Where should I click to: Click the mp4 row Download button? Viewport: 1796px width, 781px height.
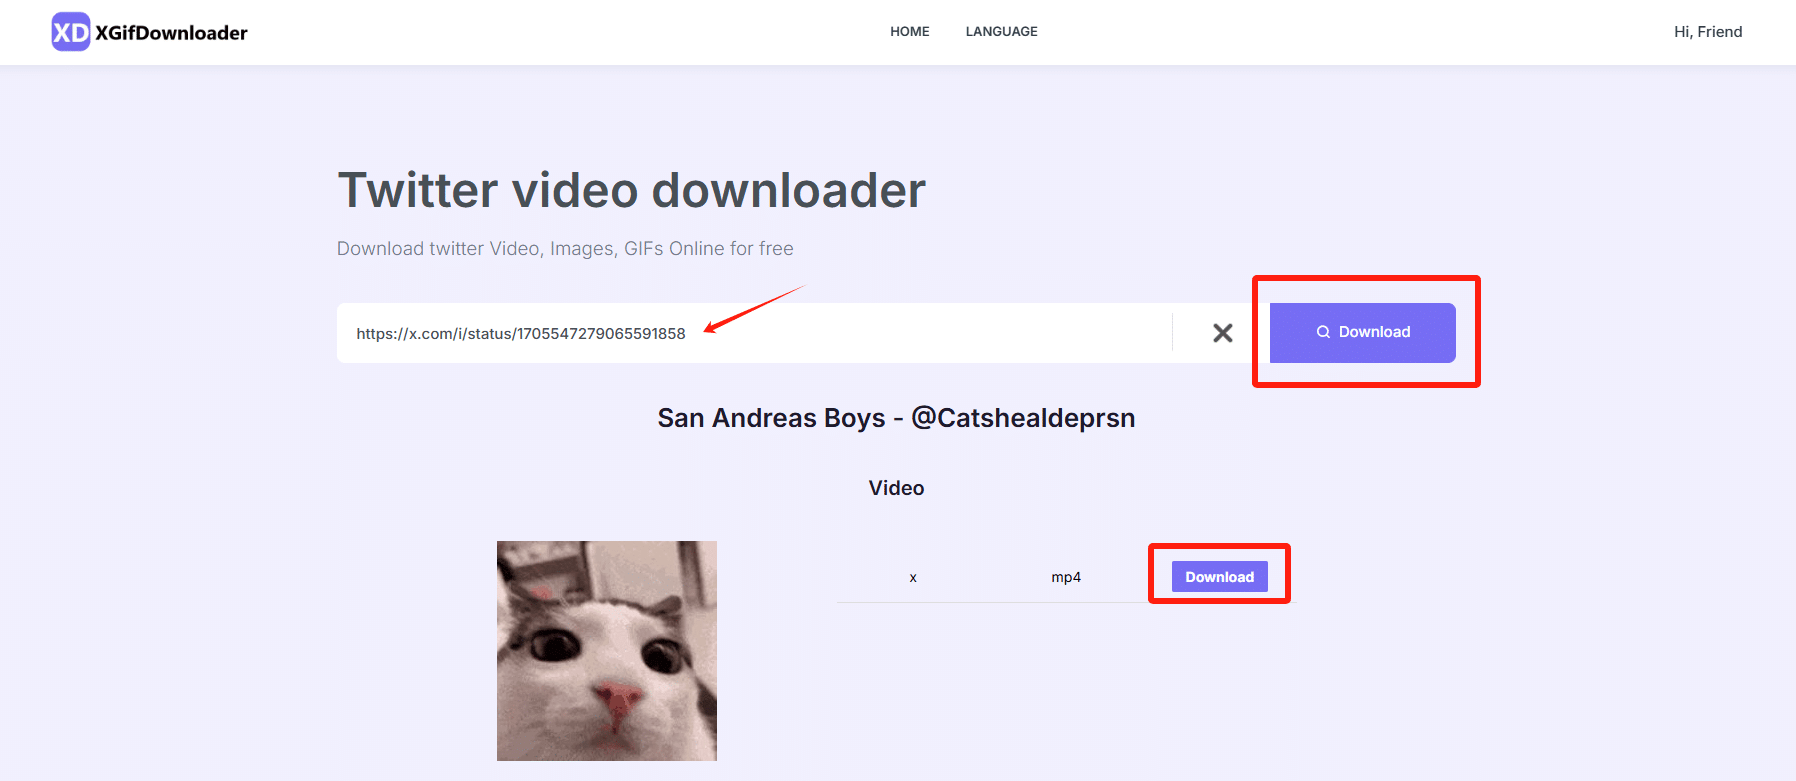click(x=1219, y=577)
